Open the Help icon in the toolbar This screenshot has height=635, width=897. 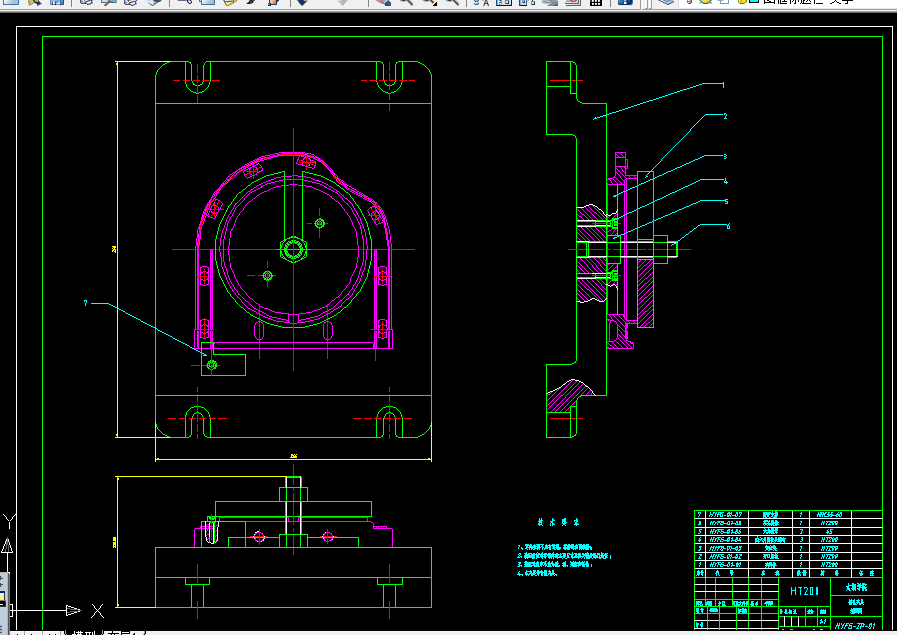[625, 2]
